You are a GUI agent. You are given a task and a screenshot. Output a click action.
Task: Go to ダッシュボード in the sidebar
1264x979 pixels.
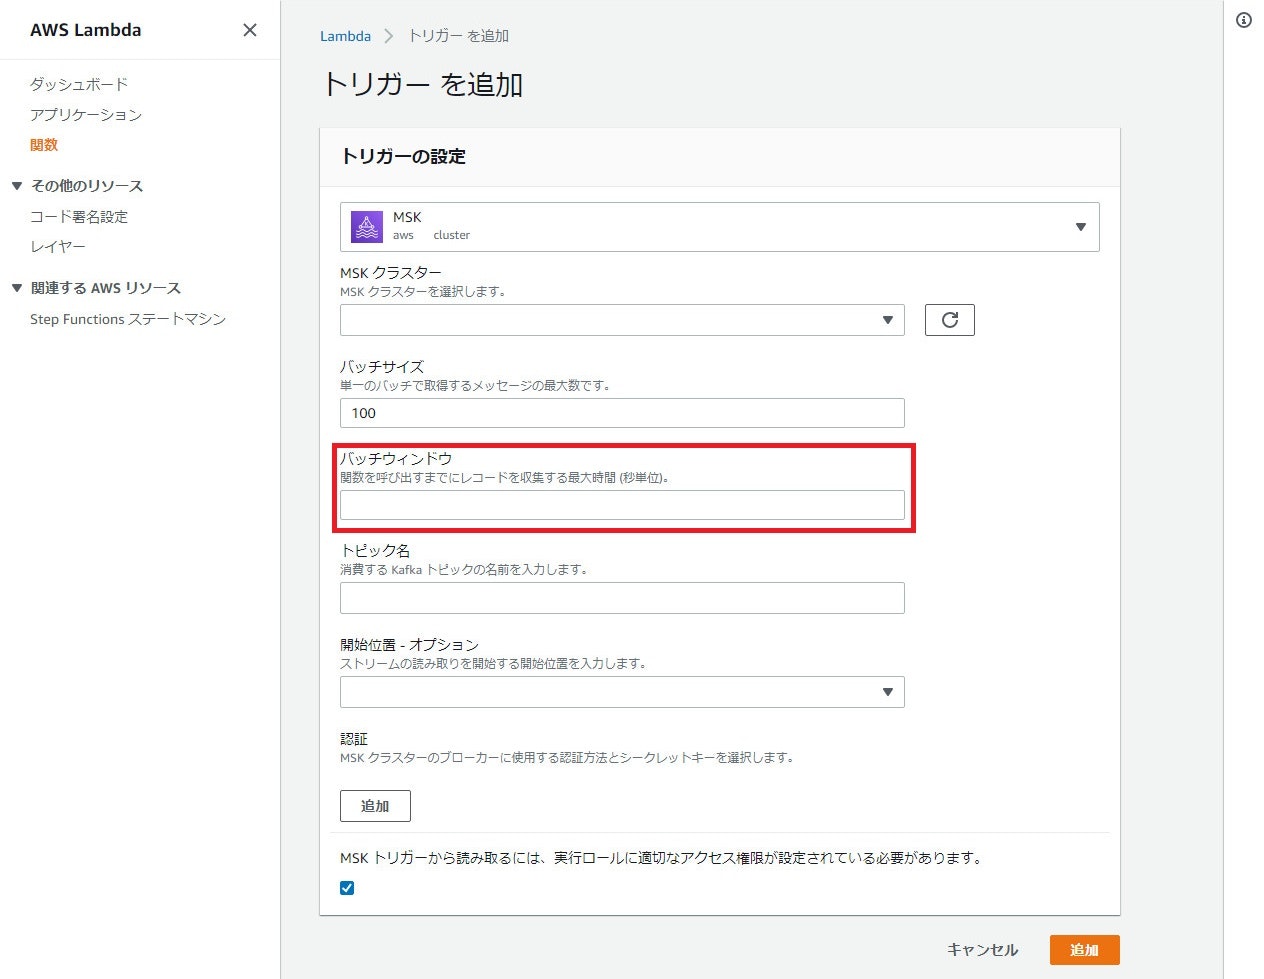pos(79,84)
